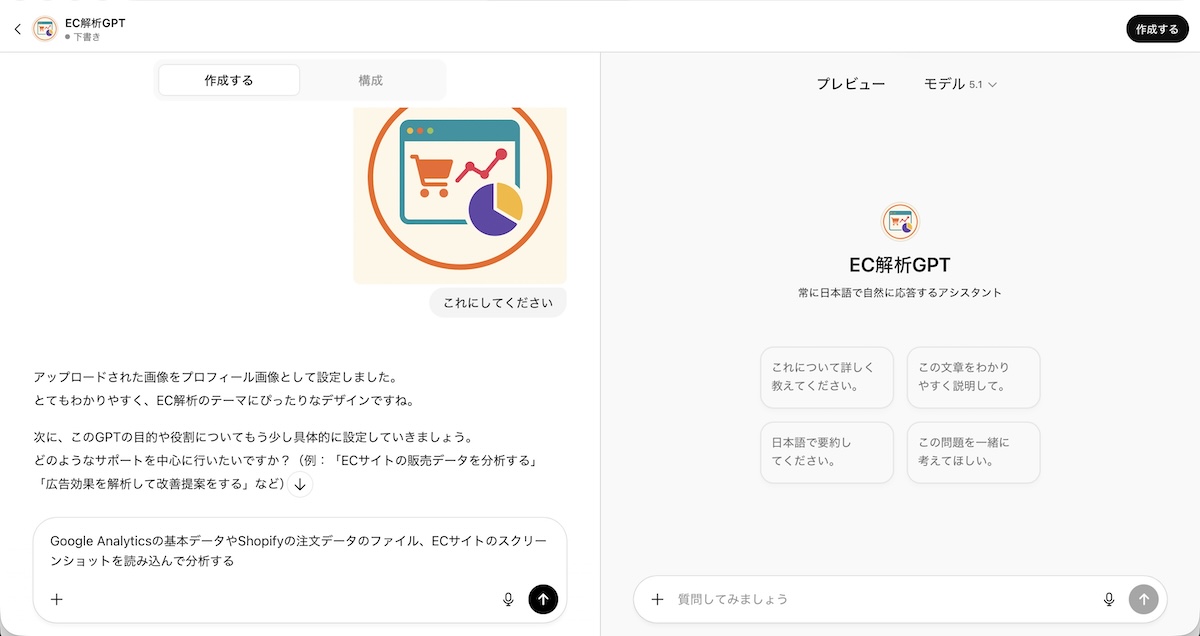Screen dimensions: 1200x636
Task: Select the 日本語で要約してください suggestion chip
Action: tap(827, 452)
